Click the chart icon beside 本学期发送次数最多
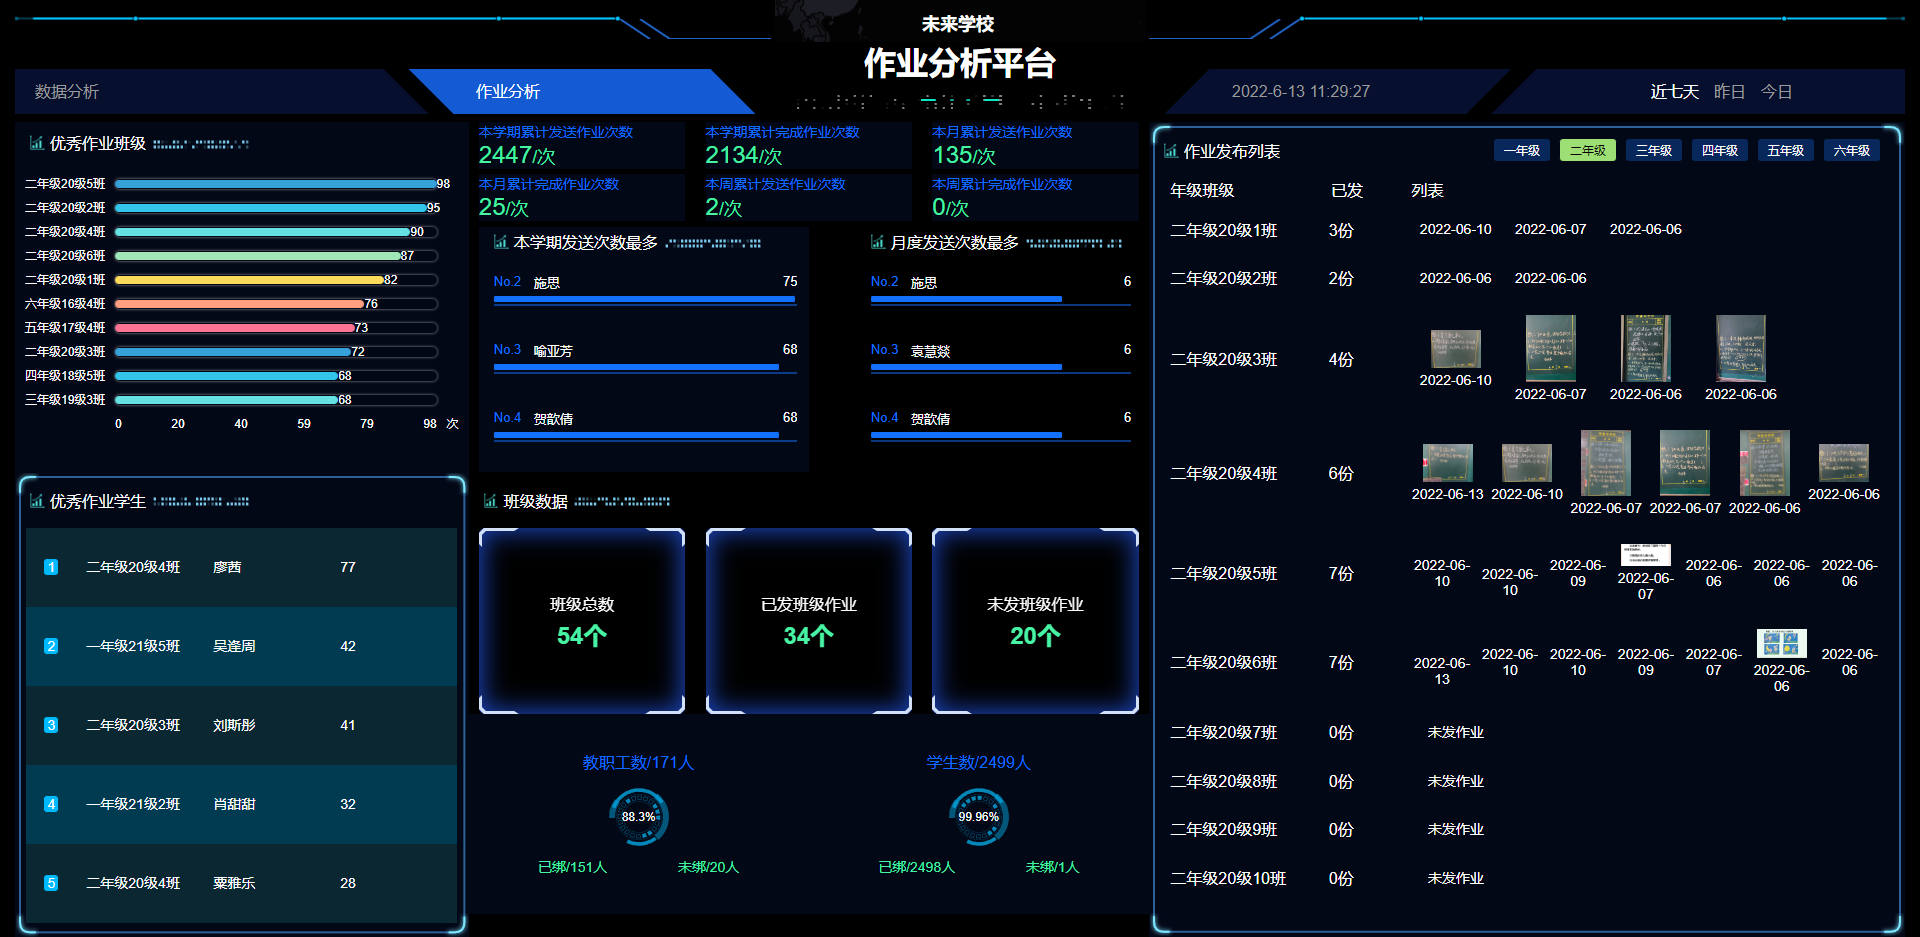 pyautogui.click(x=500, y=242)
